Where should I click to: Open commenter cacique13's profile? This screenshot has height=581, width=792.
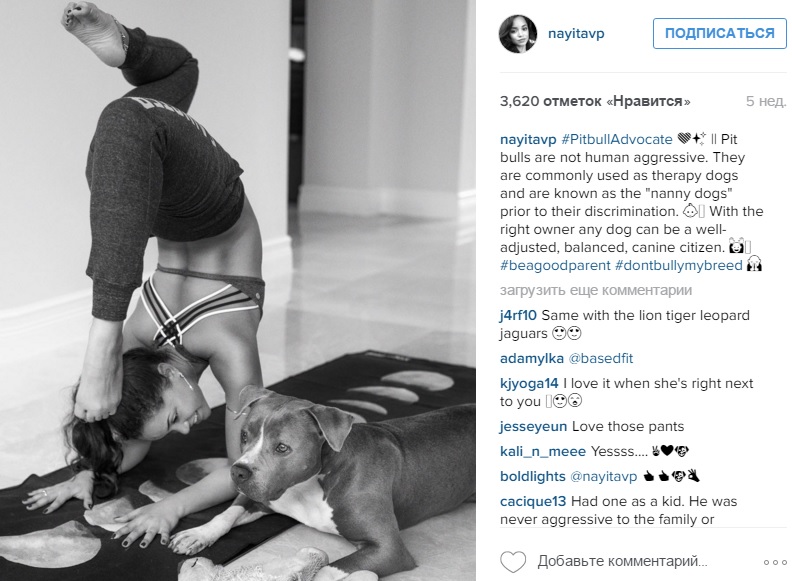point(533,501)
